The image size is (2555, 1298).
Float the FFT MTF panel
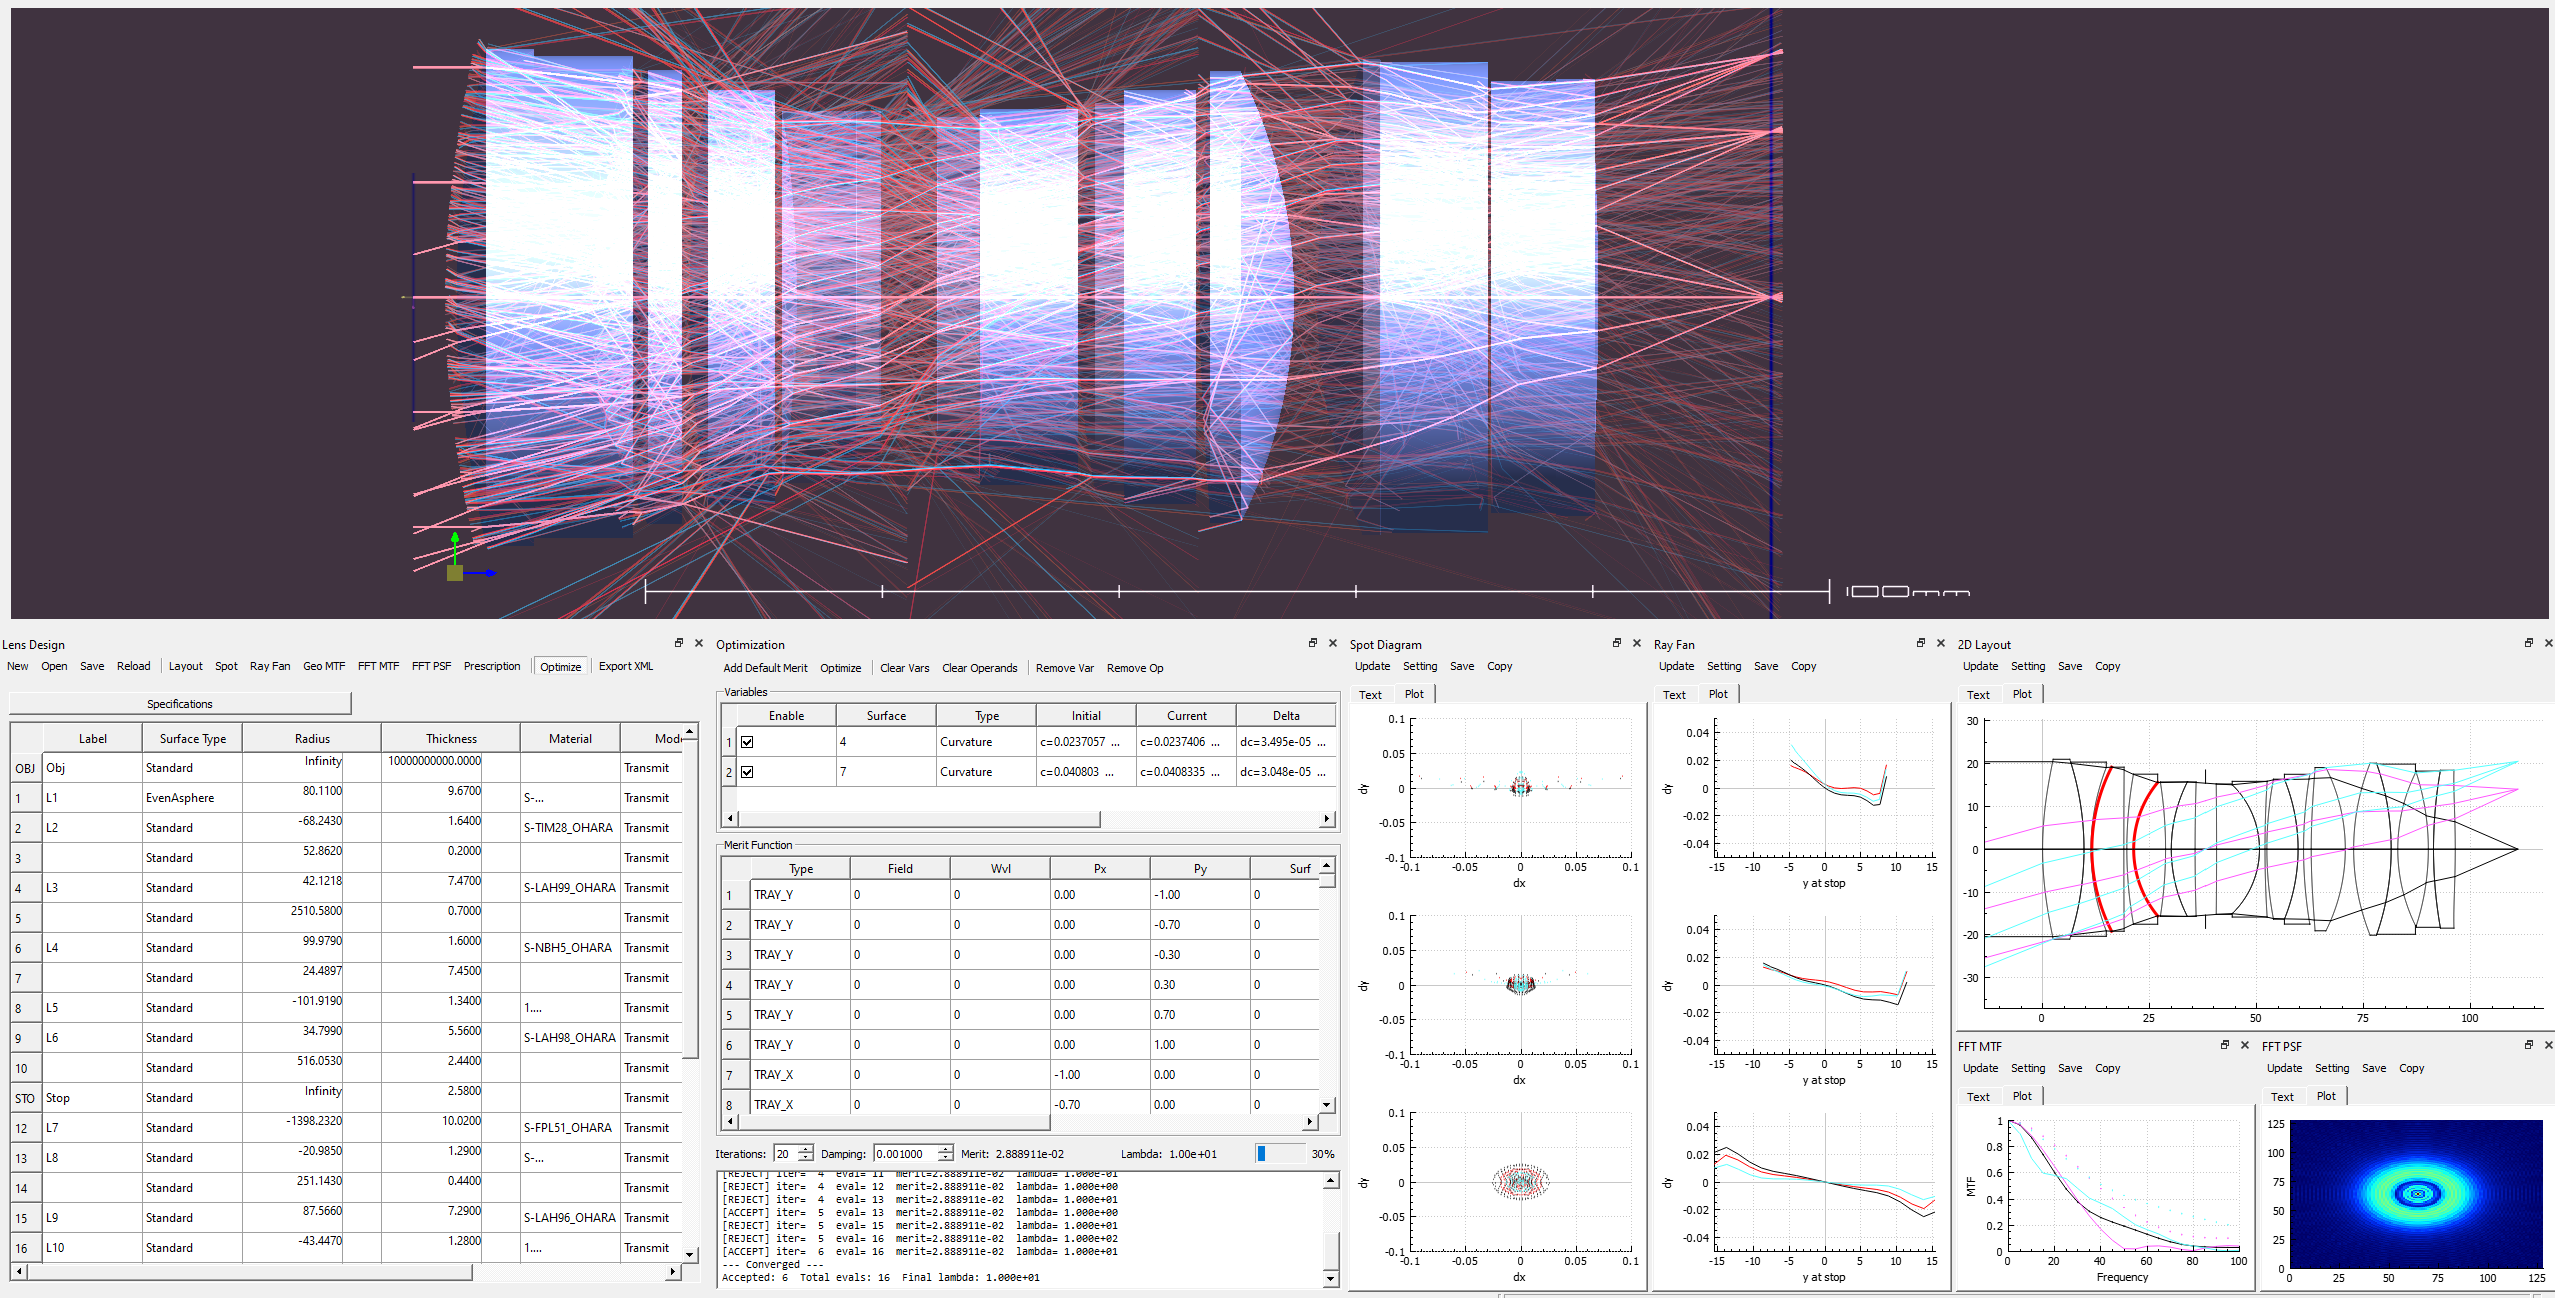point(2225,1045)
